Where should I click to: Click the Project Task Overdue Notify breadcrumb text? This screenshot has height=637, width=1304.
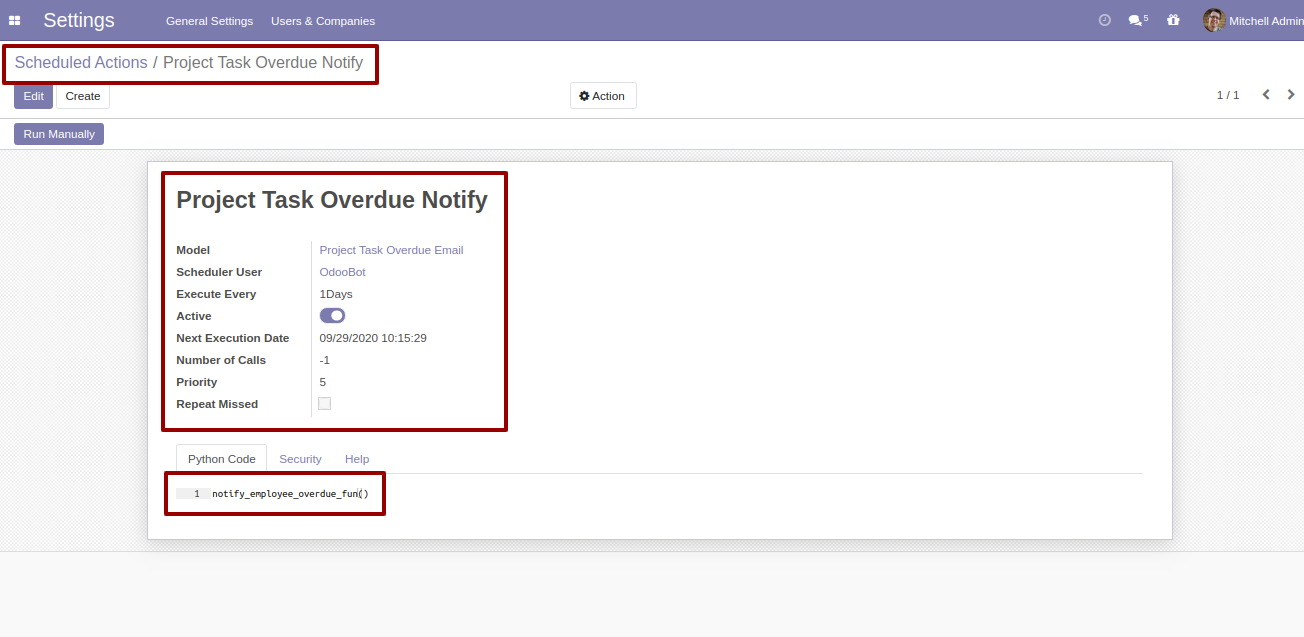(263, 62)
